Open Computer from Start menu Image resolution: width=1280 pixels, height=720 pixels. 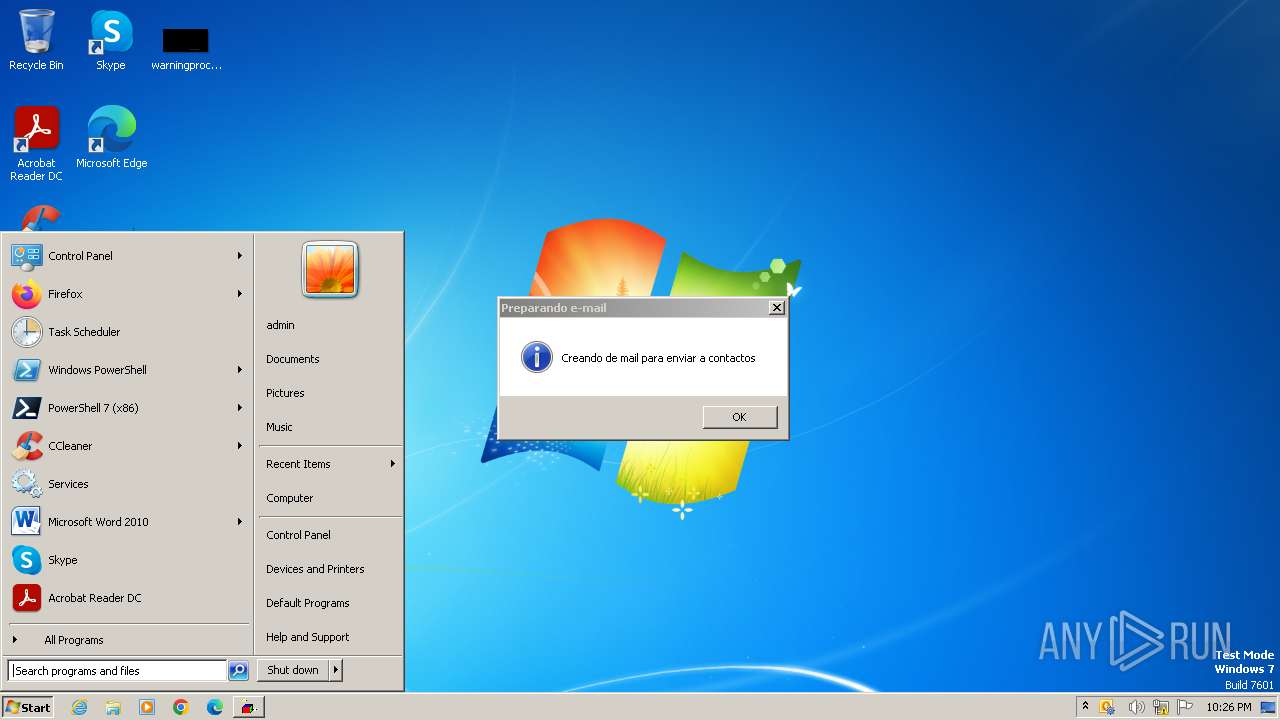click(x=290, y=498)
